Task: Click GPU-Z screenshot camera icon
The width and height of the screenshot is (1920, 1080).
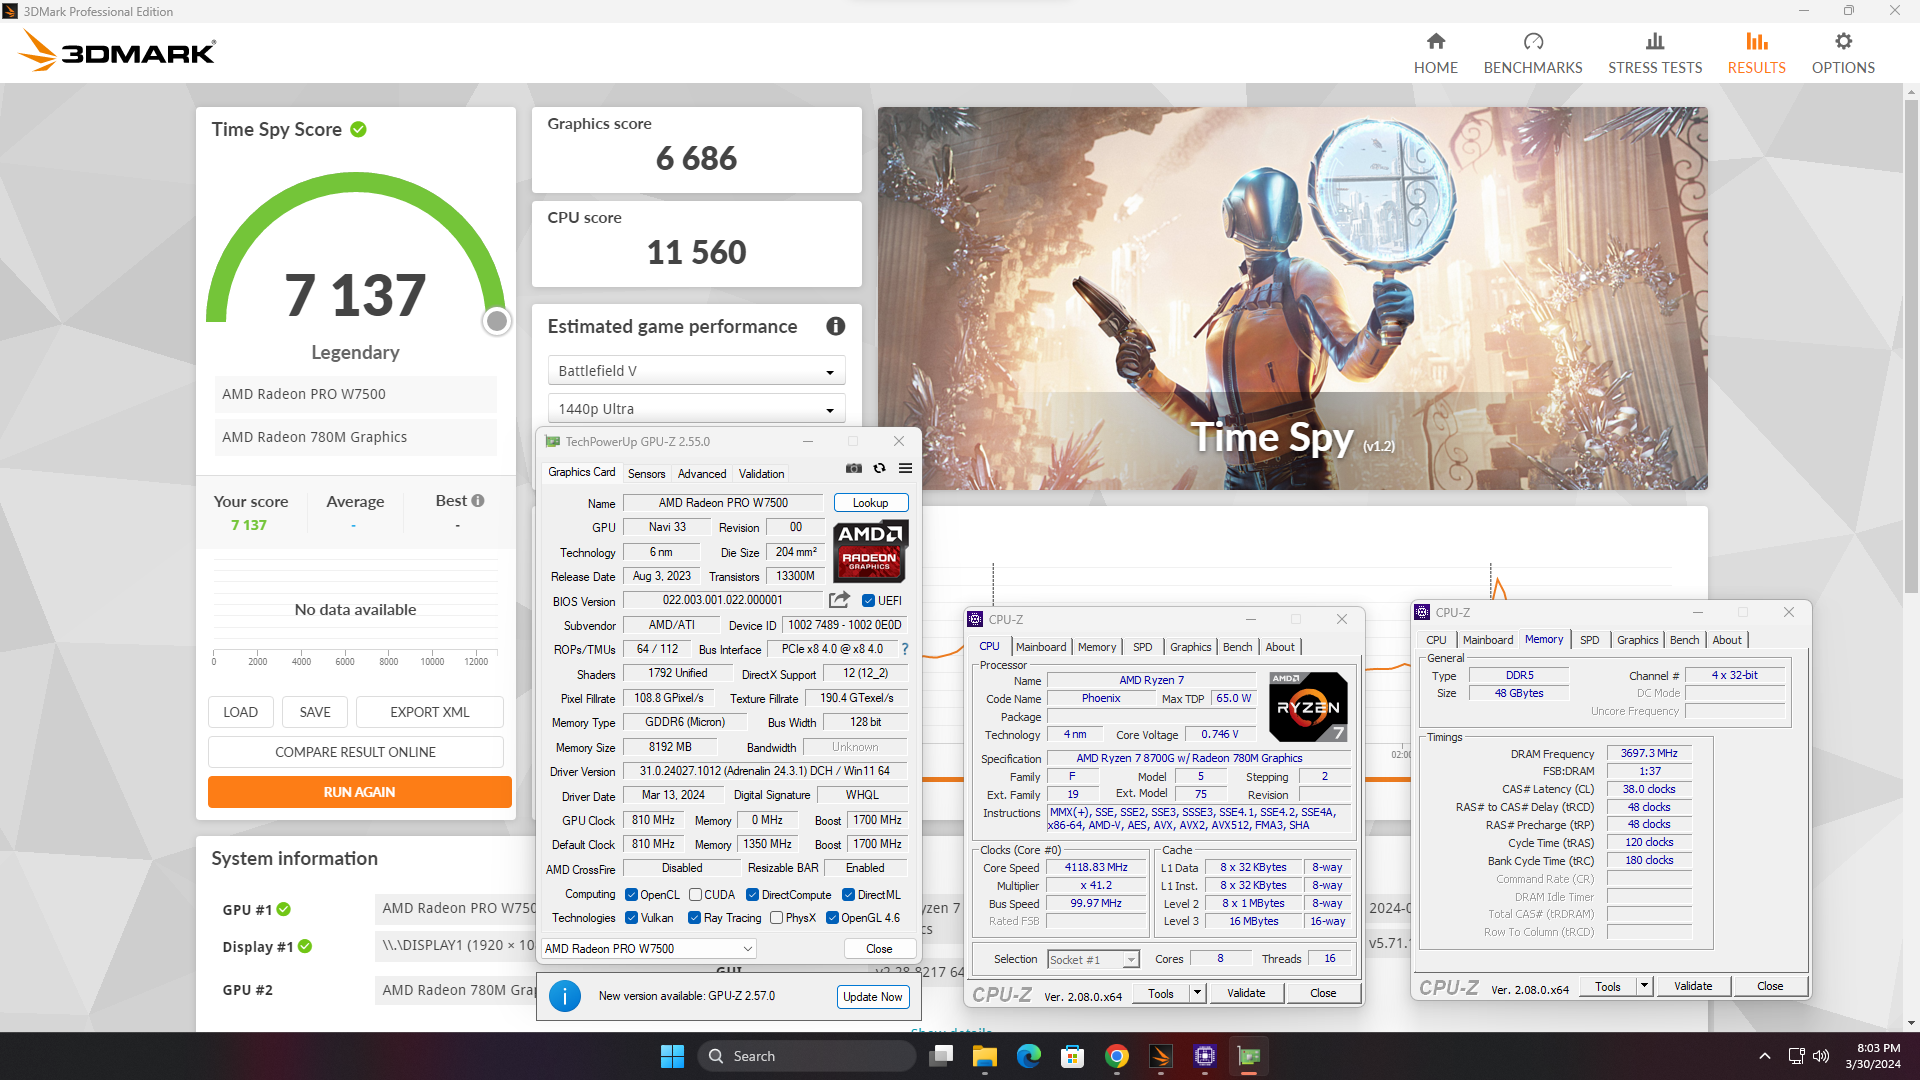Action: [854, 468]
